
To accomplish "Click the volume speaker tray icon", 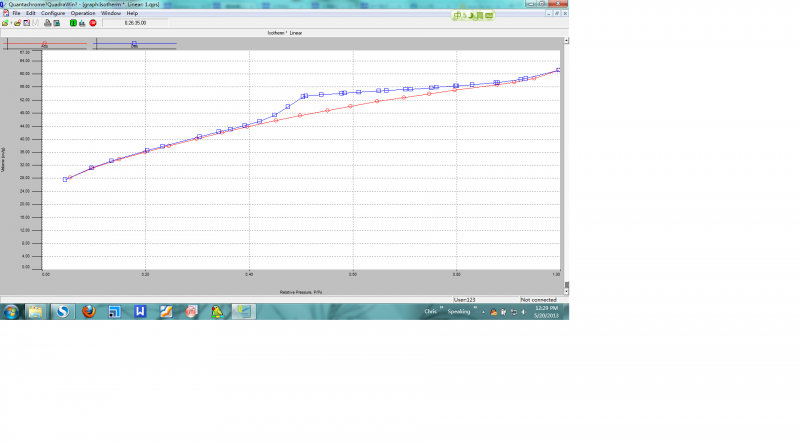I will [523, 312].
